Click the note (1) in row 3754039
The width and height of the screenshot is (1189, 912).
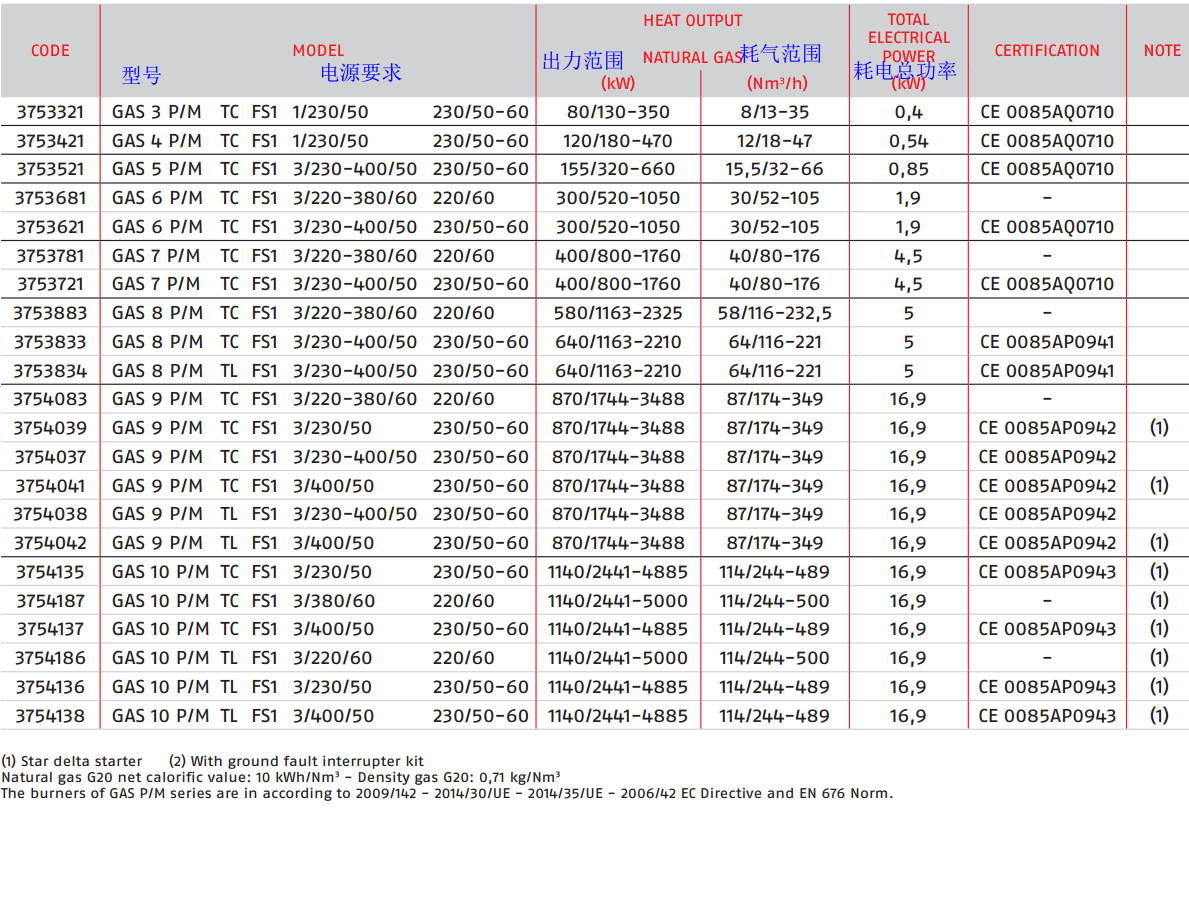pyautogui.click(x=1158, y=428)
